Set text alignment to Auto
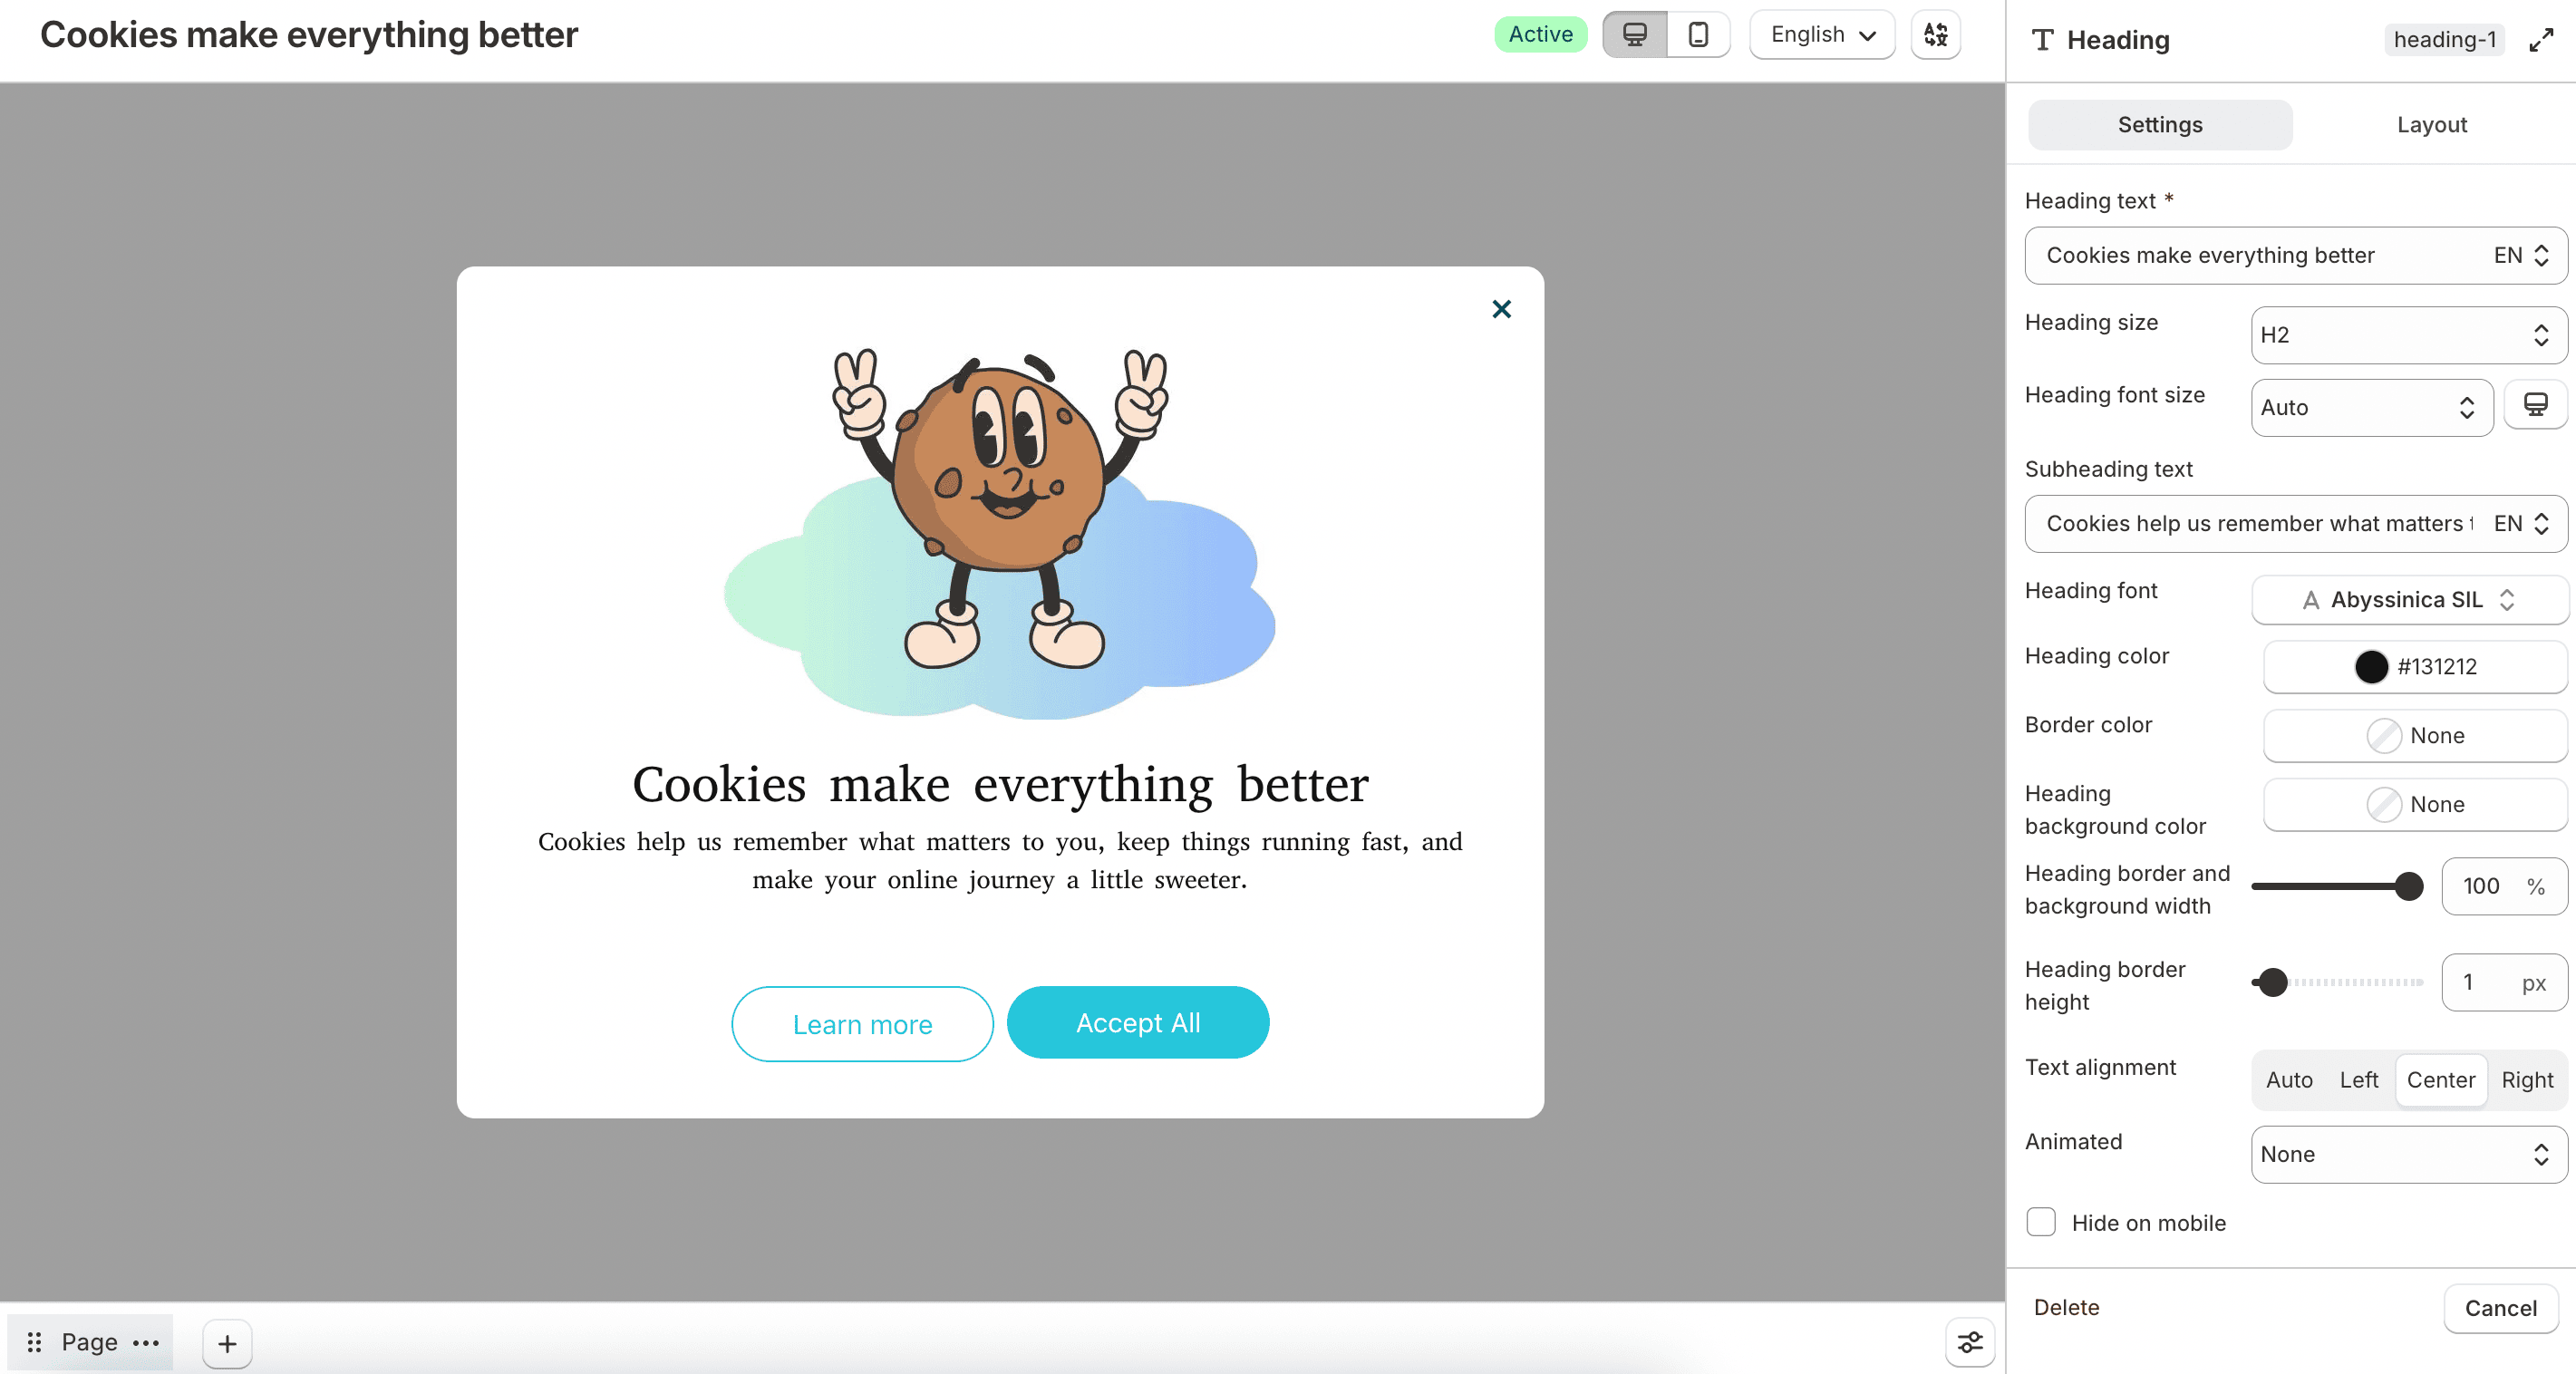Screen dimensions: 2576x1374 point(2289,1080)
